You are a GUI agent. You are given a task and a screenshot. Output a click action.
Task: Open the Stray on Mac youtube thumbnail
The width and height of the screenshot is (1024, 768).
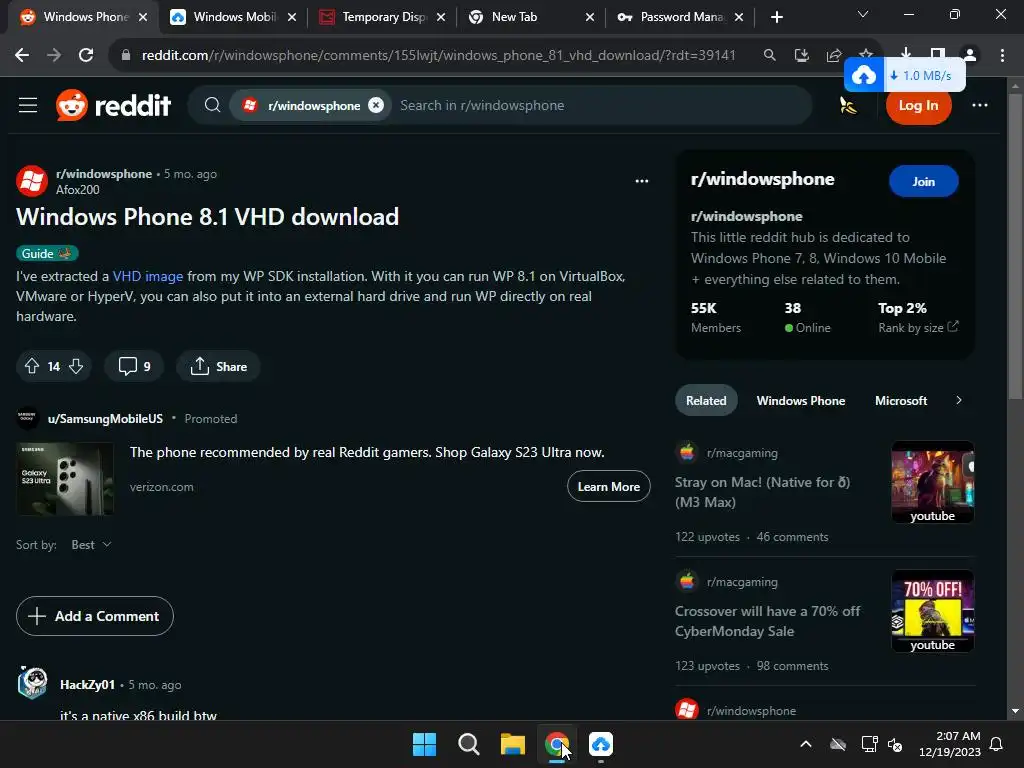[933, 482]
